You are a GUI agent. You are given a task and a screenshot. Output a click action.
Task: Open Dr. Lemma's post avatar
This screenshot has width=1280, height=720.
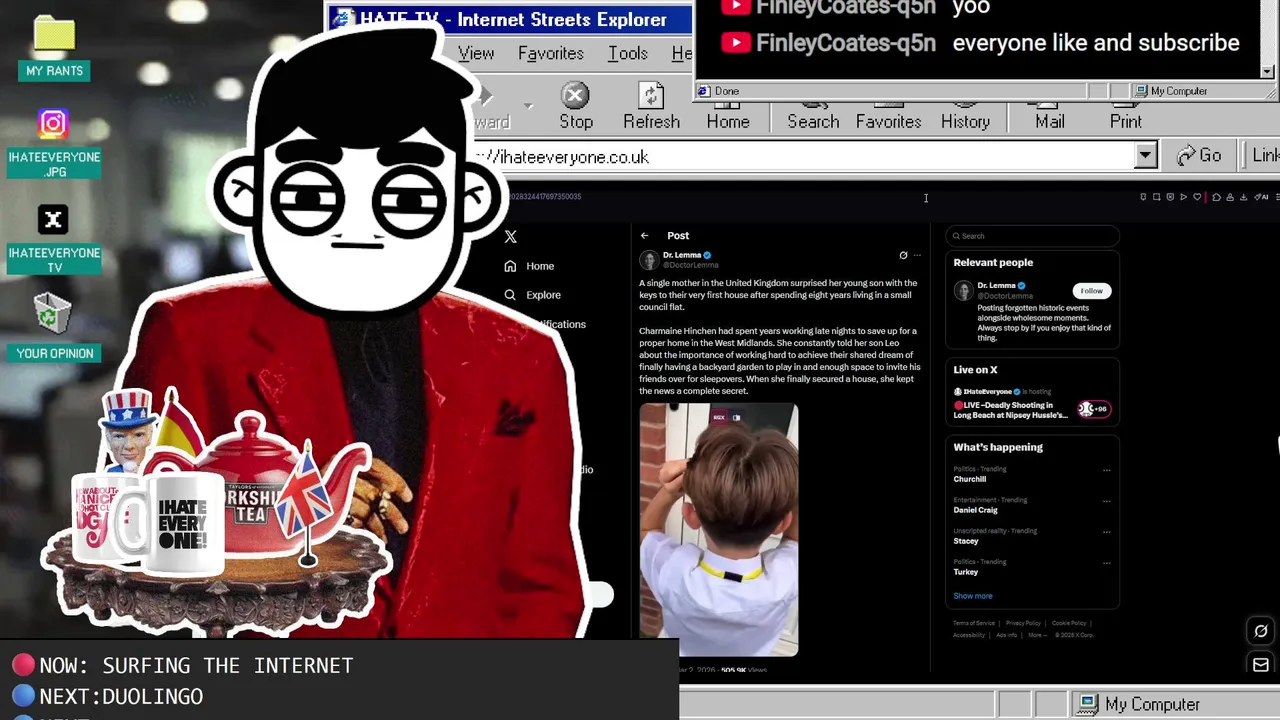pos(649,260)
